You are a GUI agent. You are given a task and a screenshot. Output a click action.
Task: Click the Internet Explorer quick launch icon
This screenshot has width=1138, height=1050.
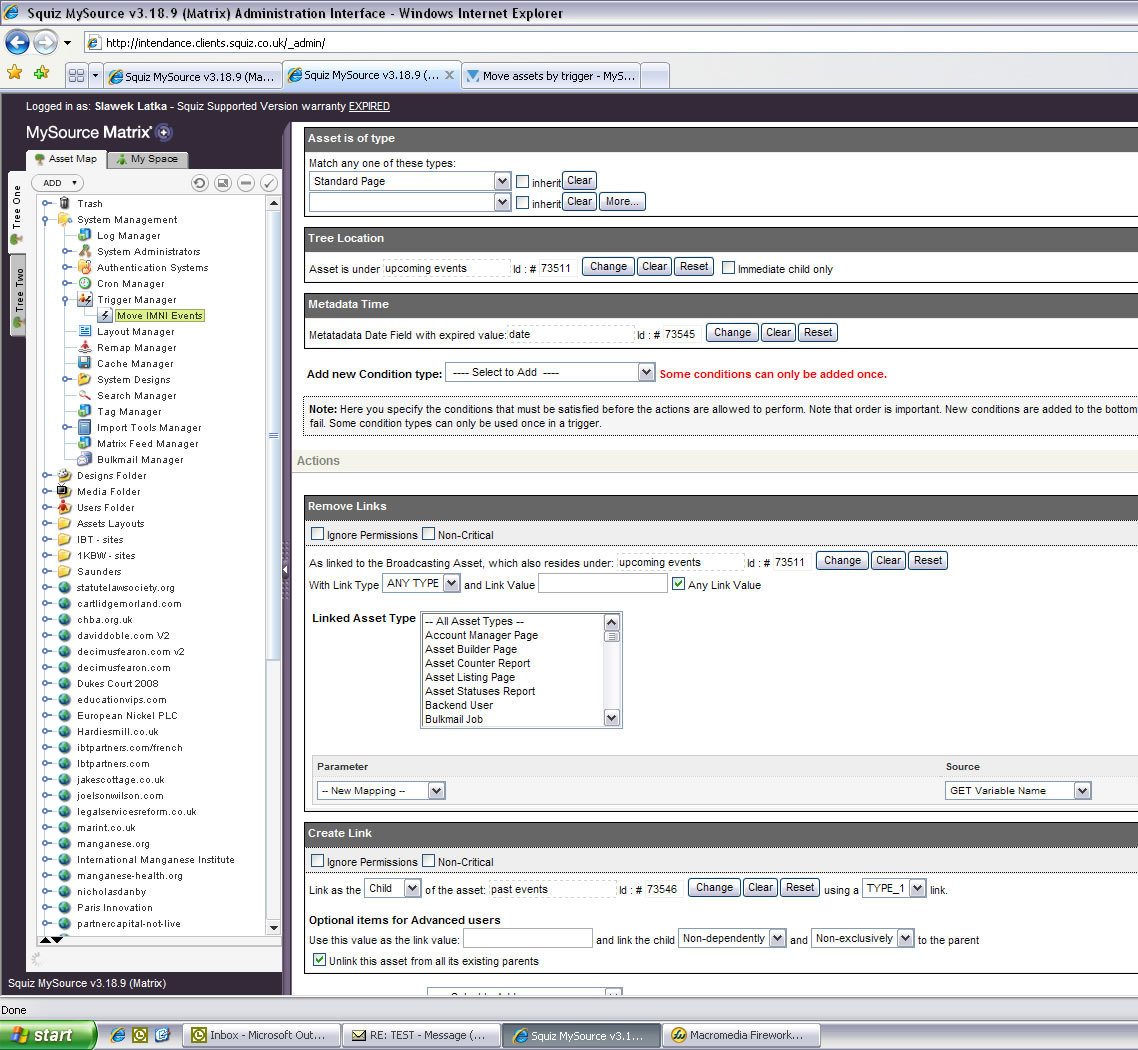pyautogui.click(x=118, y=1035)
